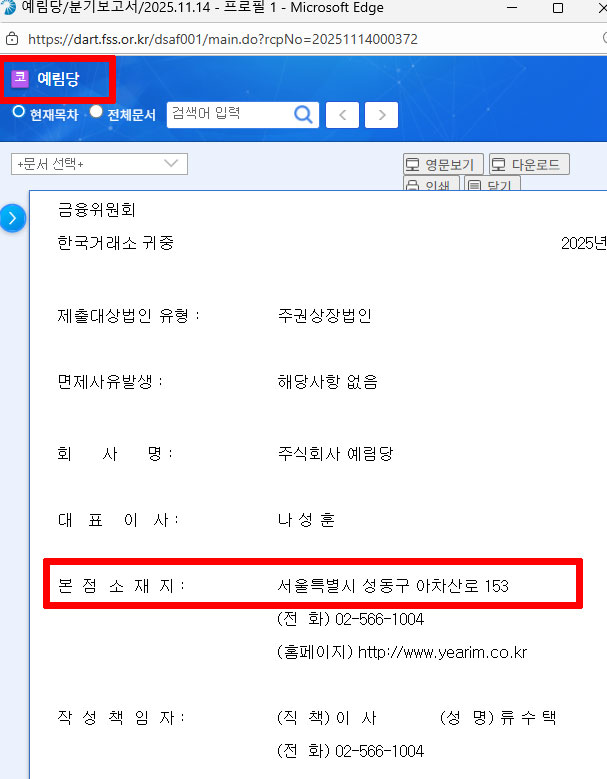Click the label 본 점 소 재 지
The width and height of the screenshot is (607, 779).
(x=121, y=586)
